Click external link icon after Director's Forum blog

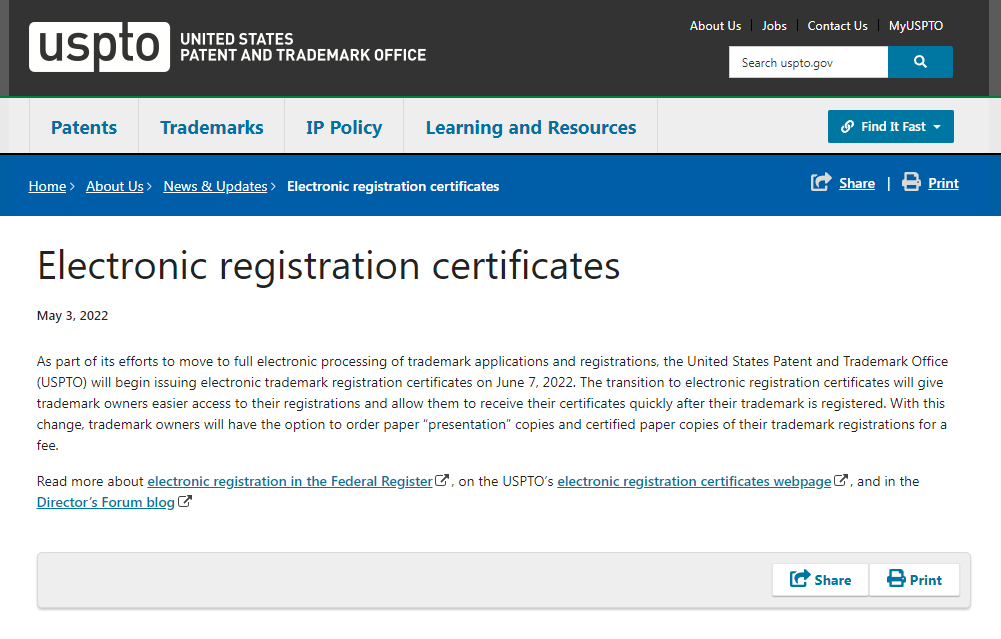coord(184,501)
